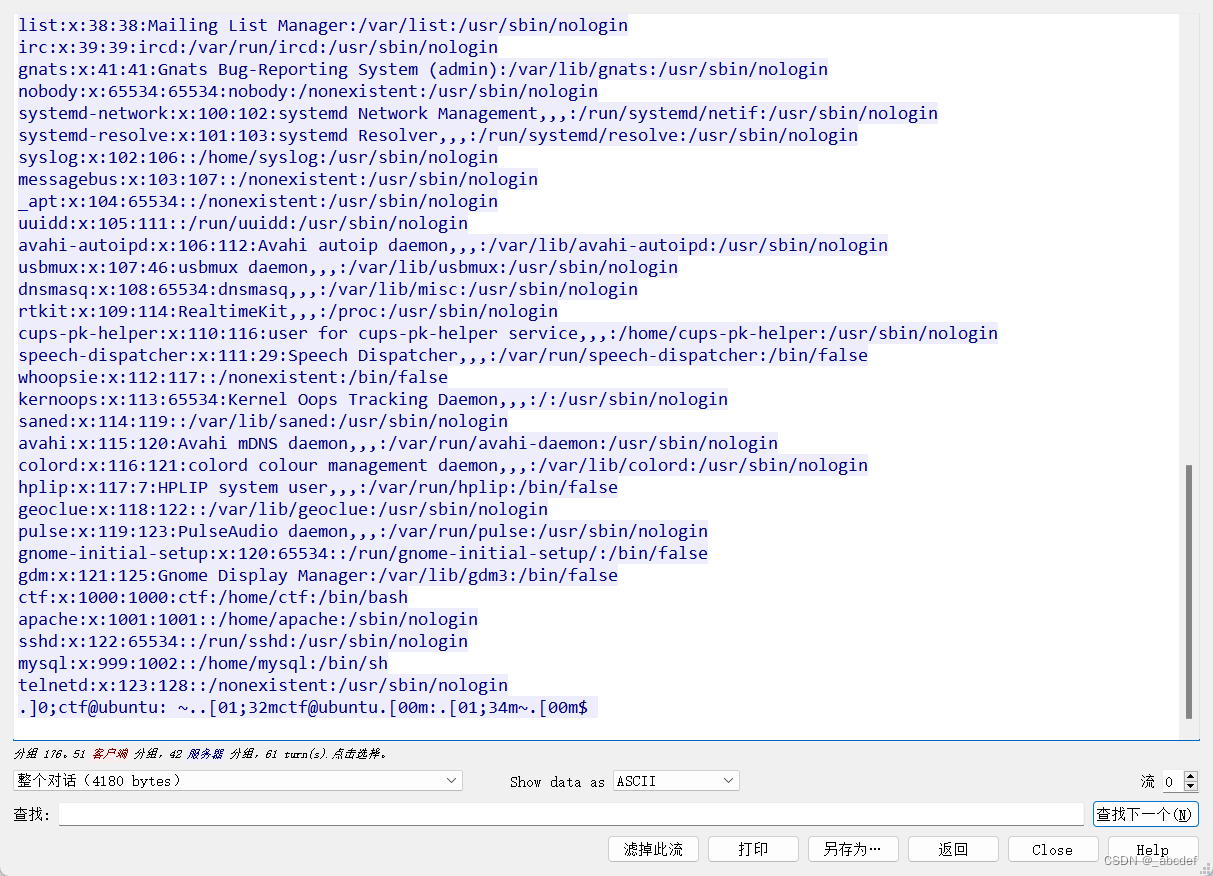Click the systemd-resolve line
1213x876 pixels.
pyautogui.click(x=438, y=135)
